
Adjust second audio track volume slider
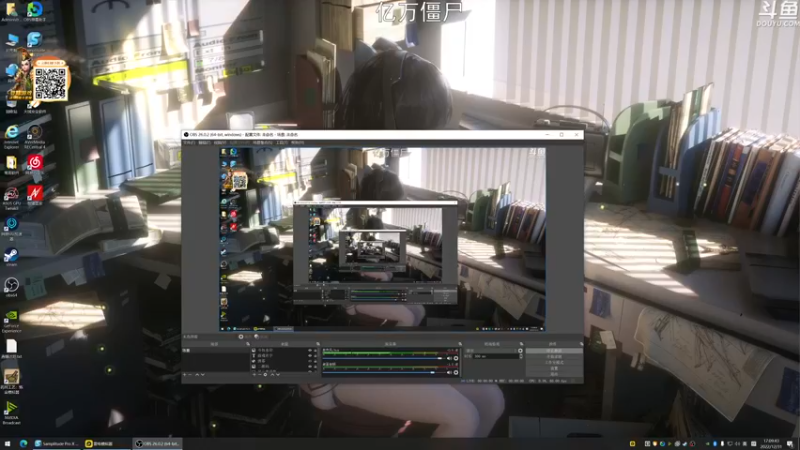pos(384,372)
